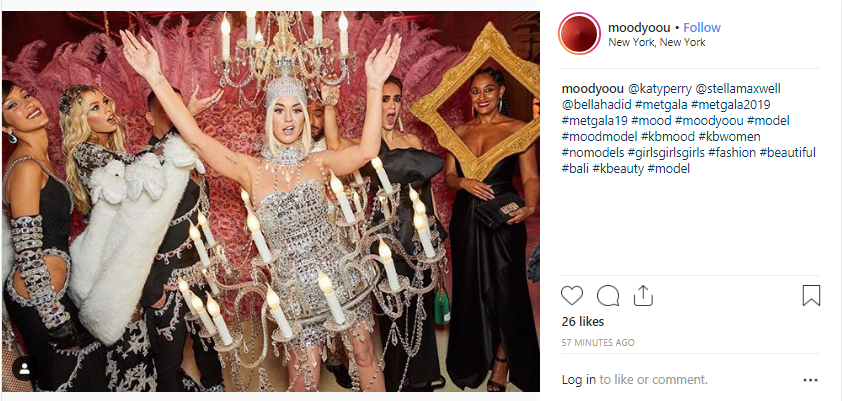Show tagged people icon on photo
842x401 pixels.
pyautogui.click(x=24, y=368)
